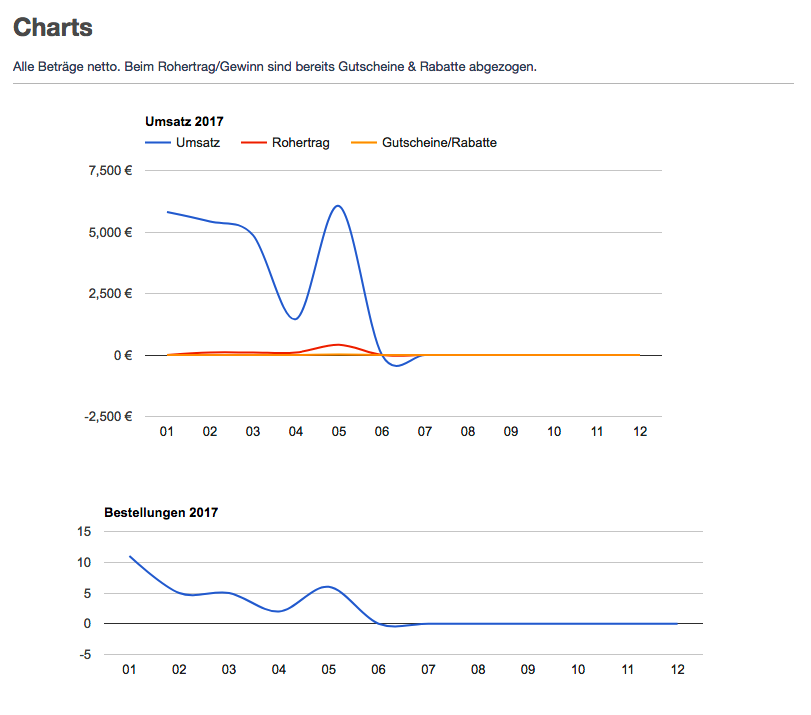Click the Bestellungen line start at month 01
The width and height of the screenshot is (811, 715).
coord(130,557)
